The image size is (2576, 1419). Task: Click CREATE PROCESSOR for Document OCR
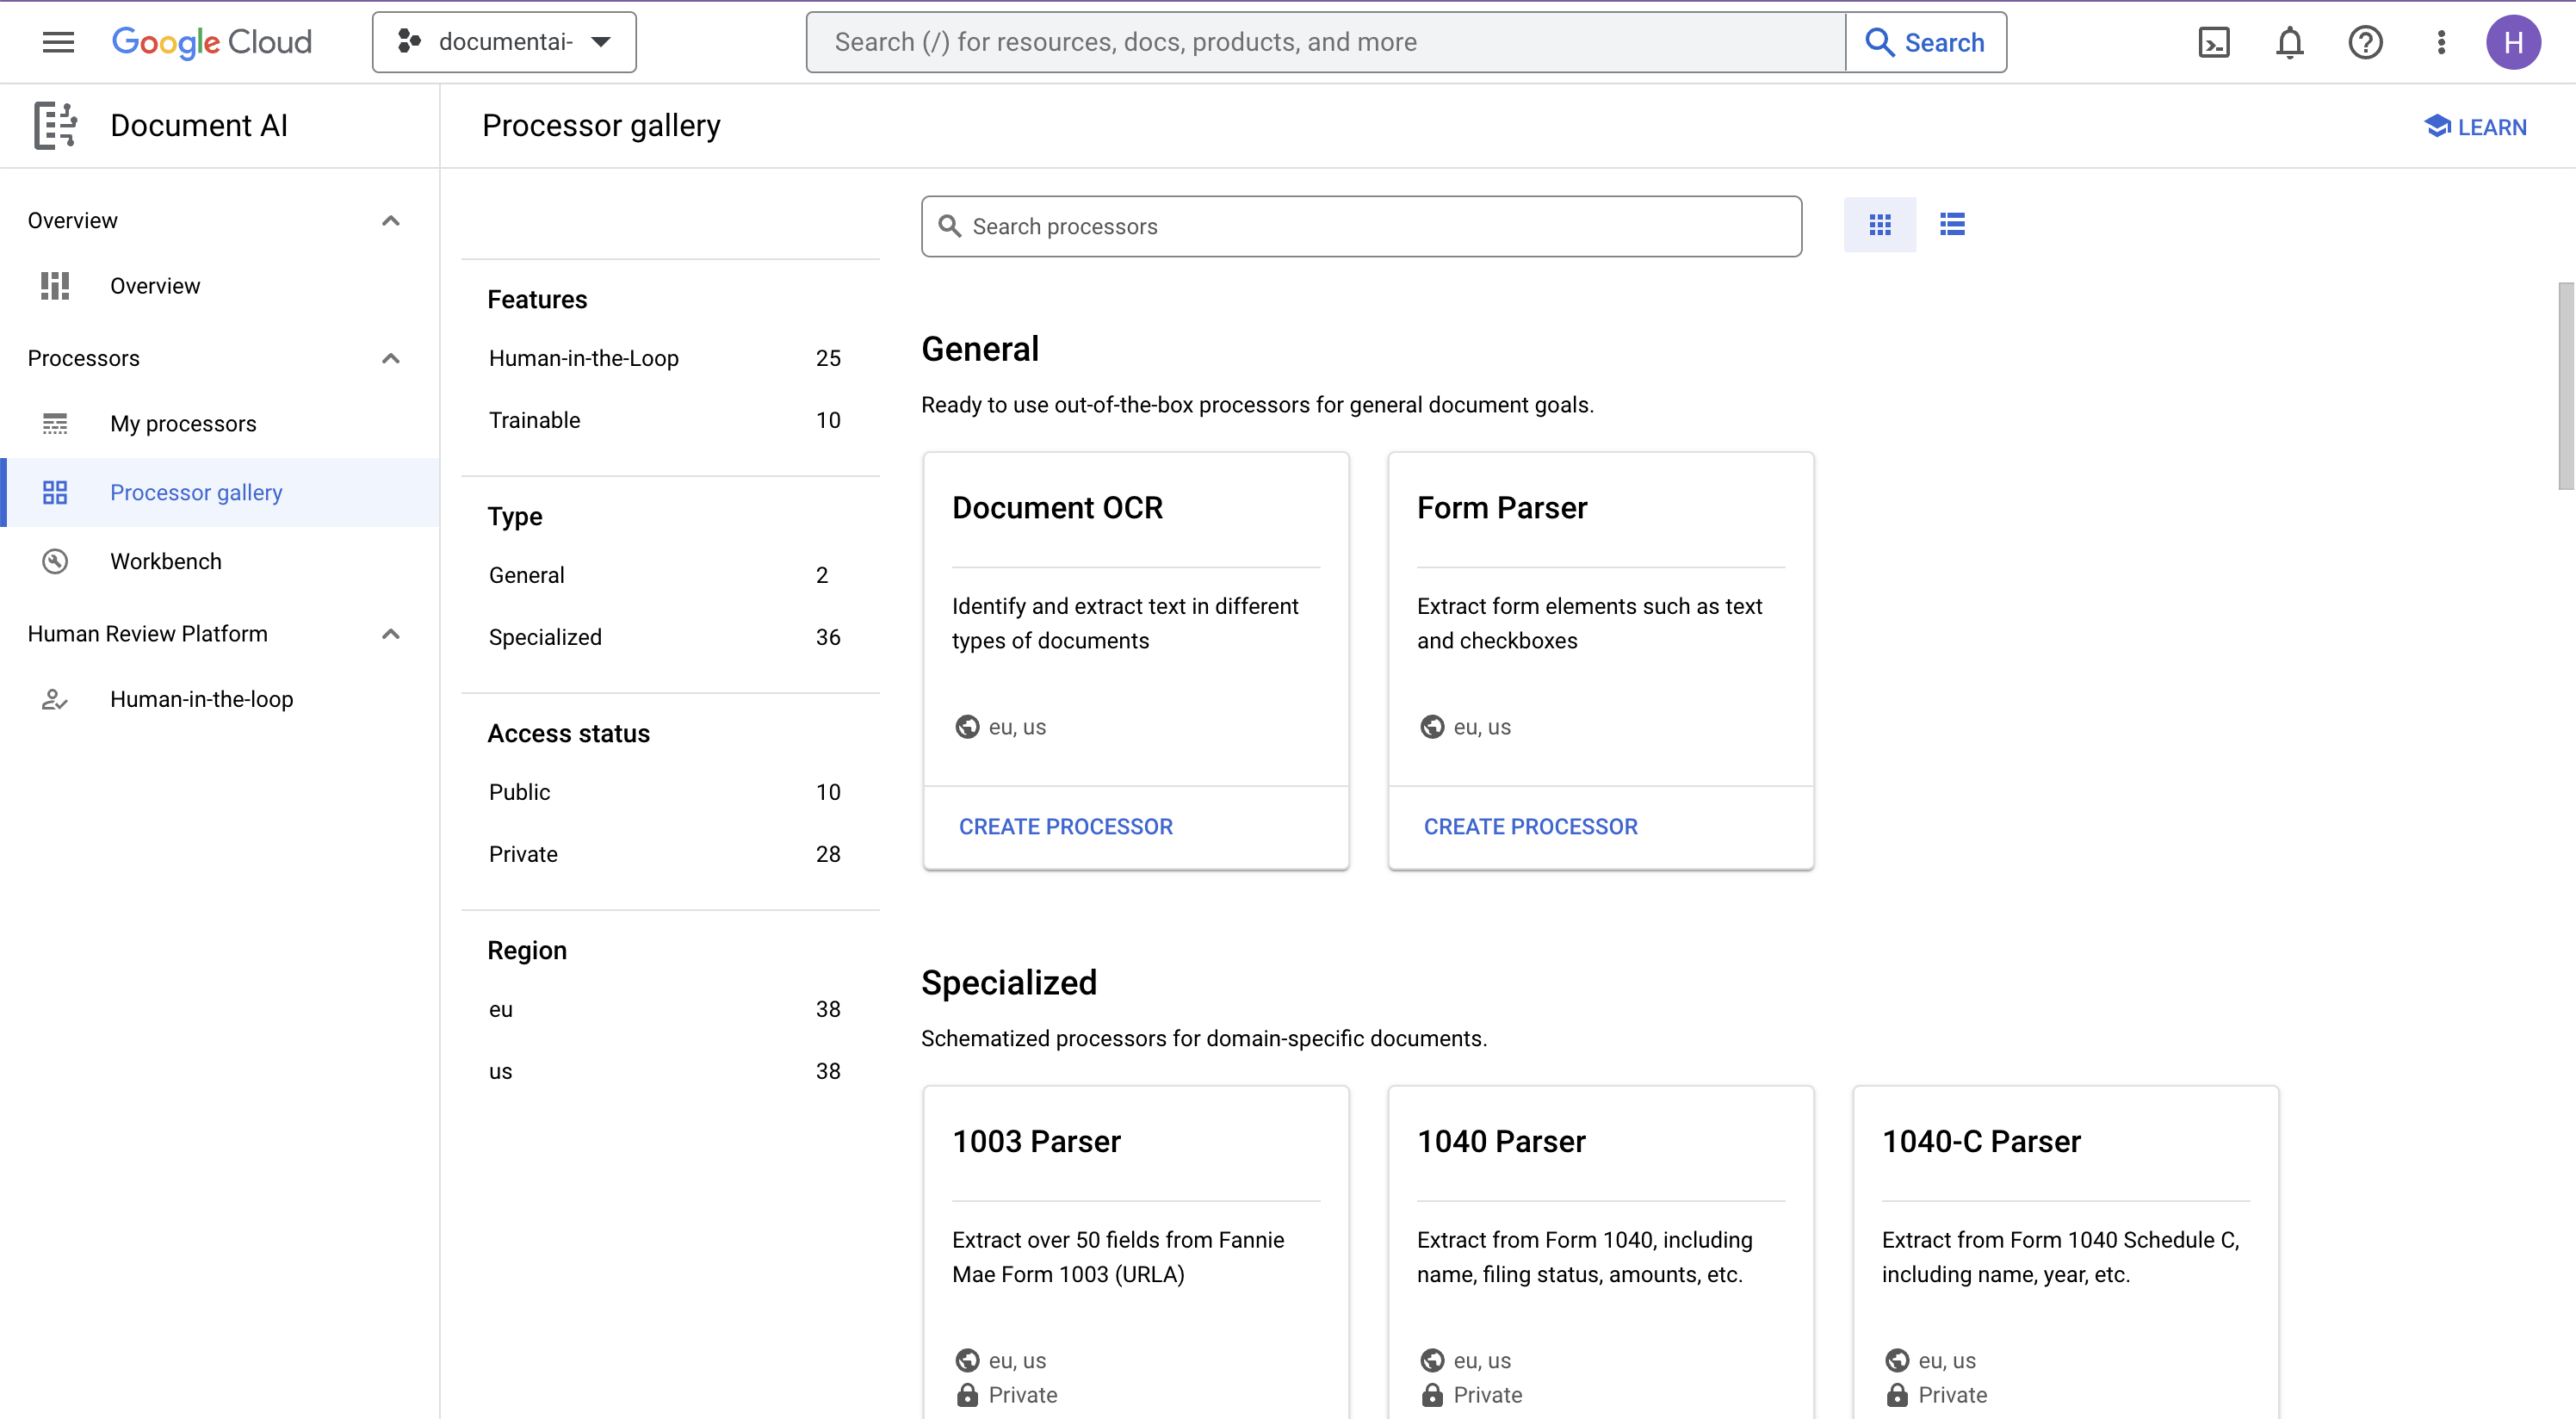click(1065, 827)
